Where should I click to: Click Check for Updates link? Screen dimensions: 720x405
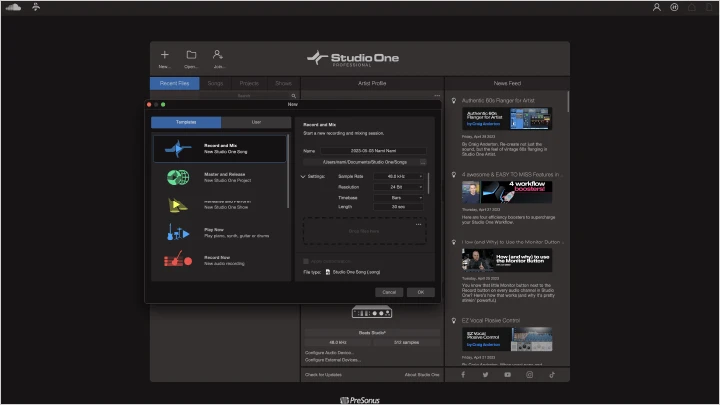(323, 375)
